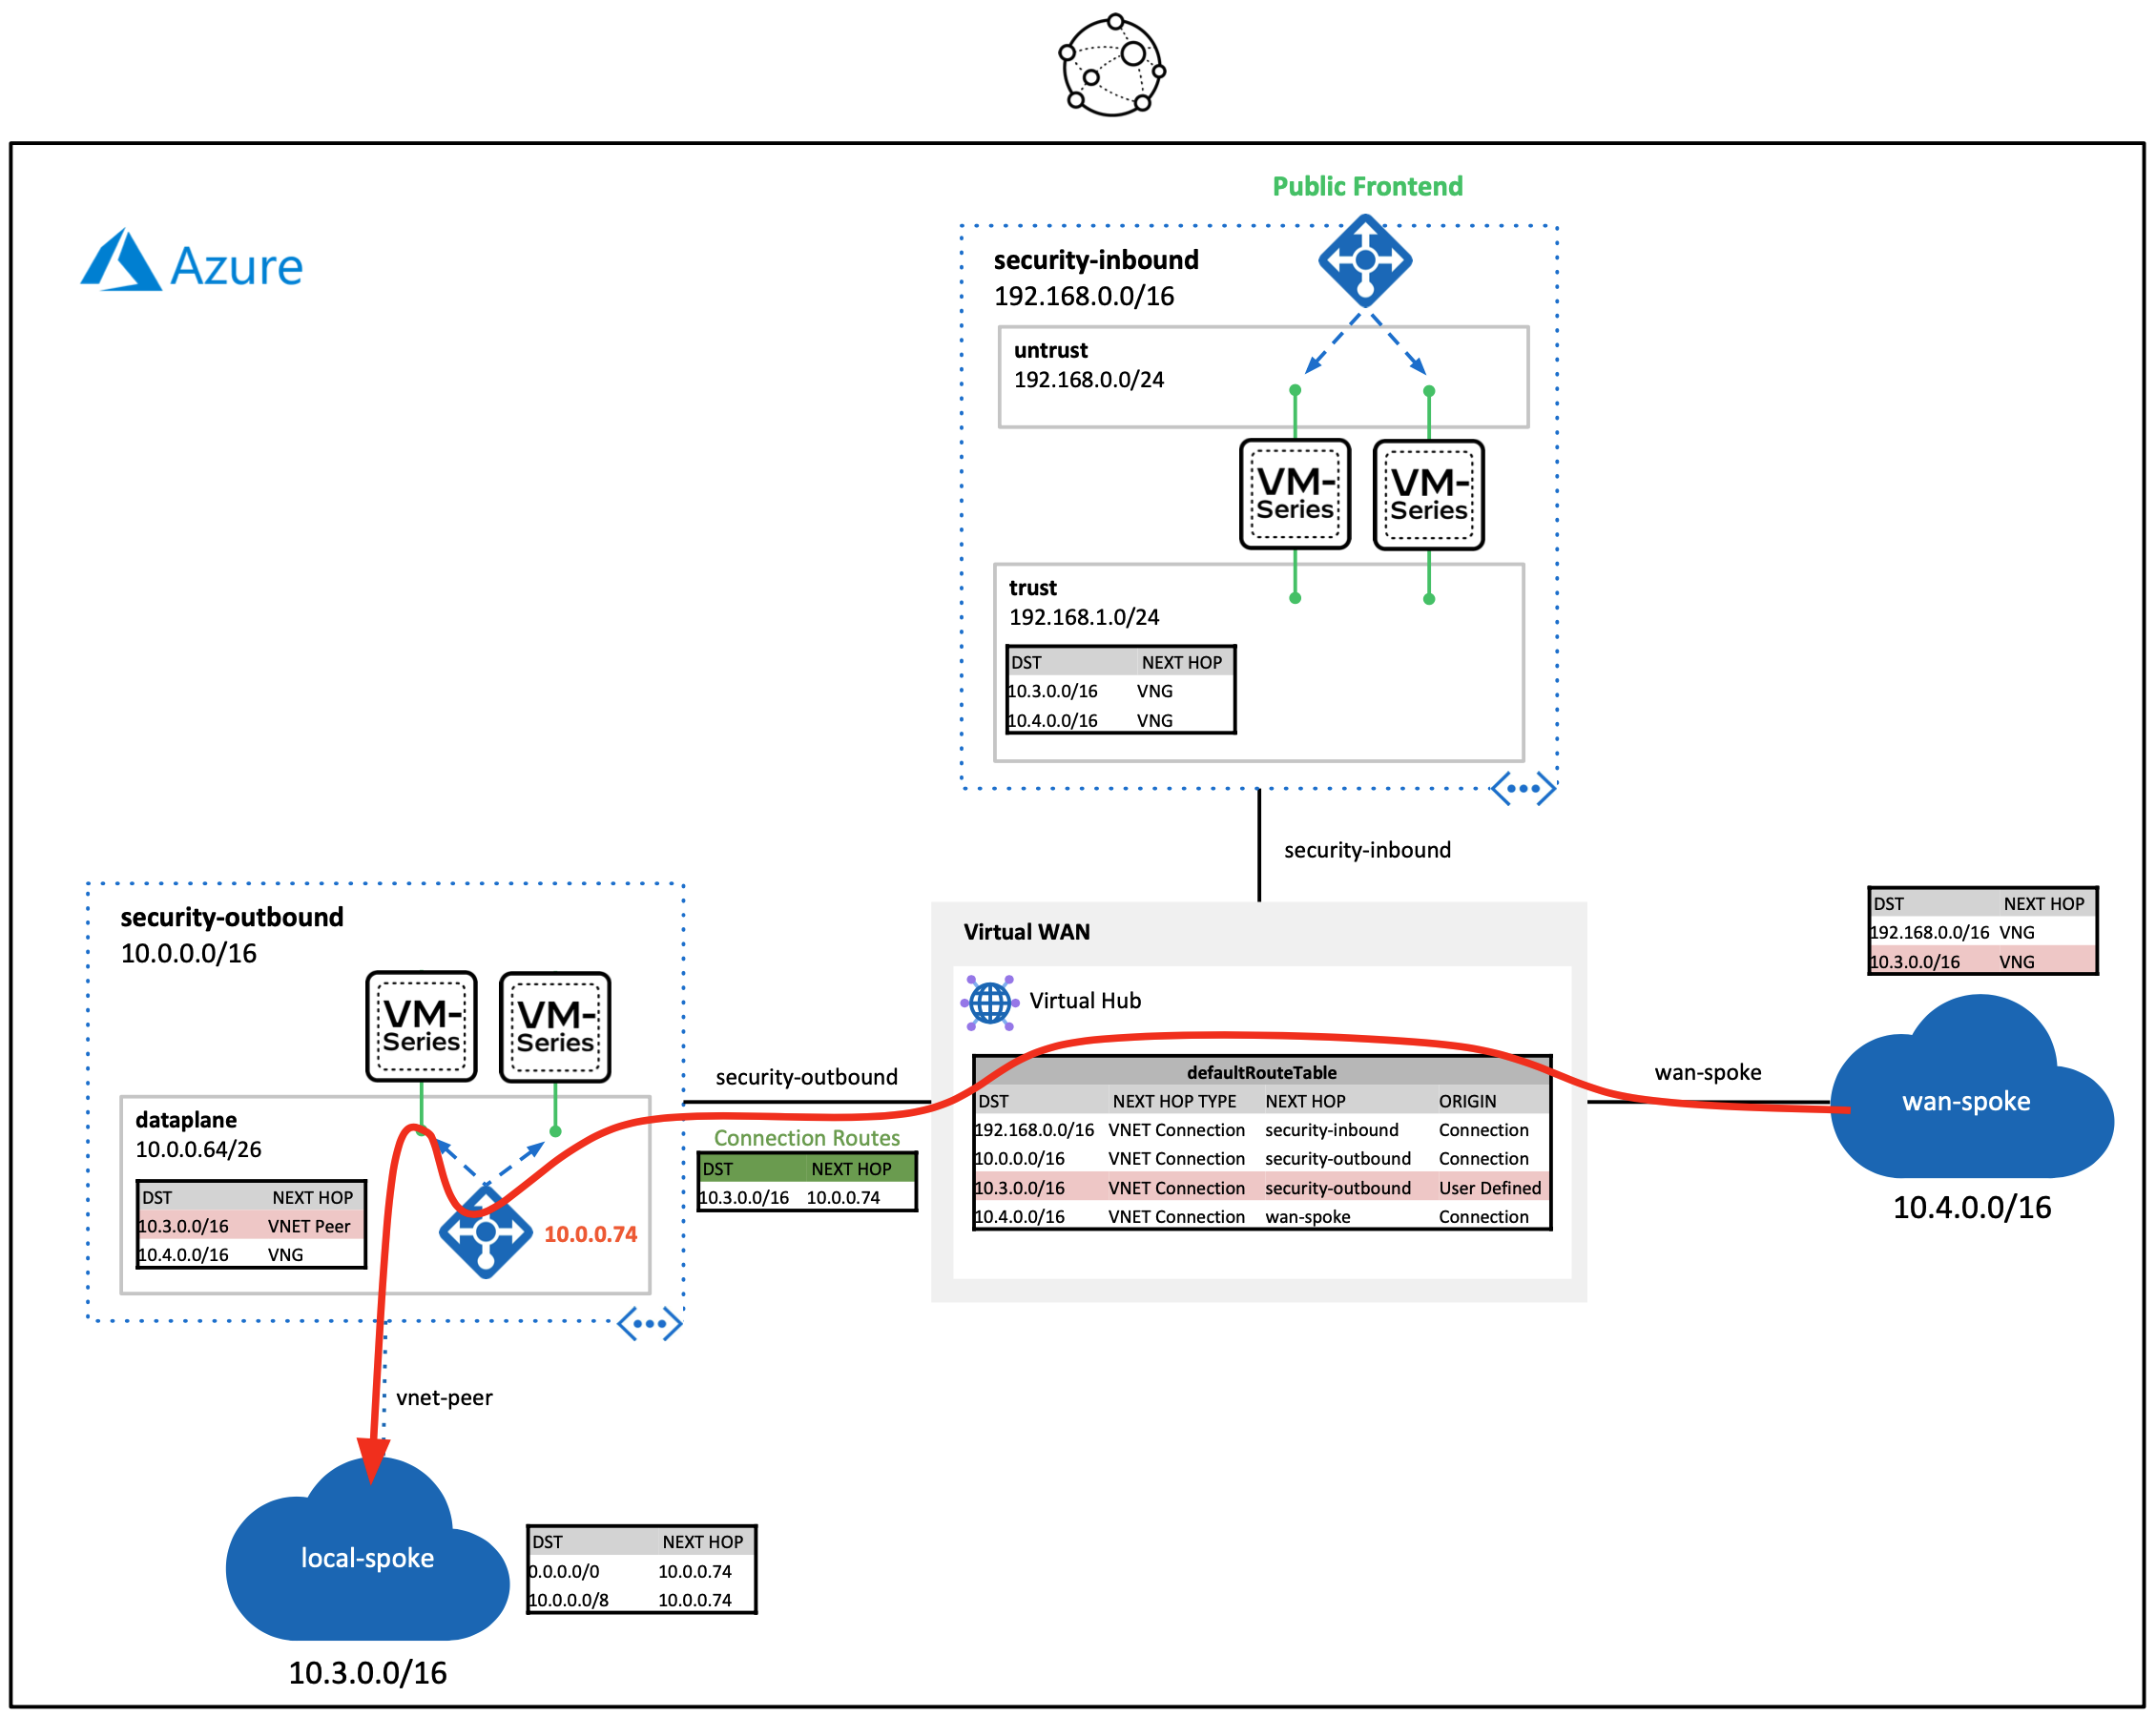Click the Virtual Hub globe icon
This screenshot has width=2156, height=1717.
989,1002
